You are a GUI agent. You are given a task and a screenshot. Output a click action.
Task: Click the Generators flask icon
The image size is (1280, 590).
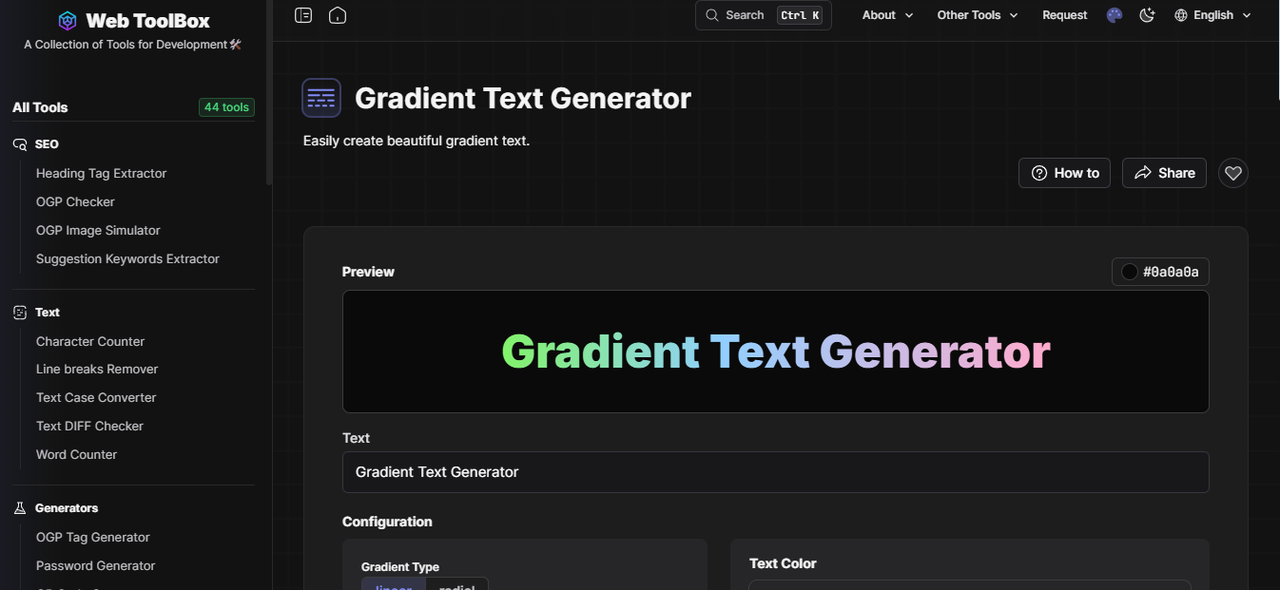(20, 508)
